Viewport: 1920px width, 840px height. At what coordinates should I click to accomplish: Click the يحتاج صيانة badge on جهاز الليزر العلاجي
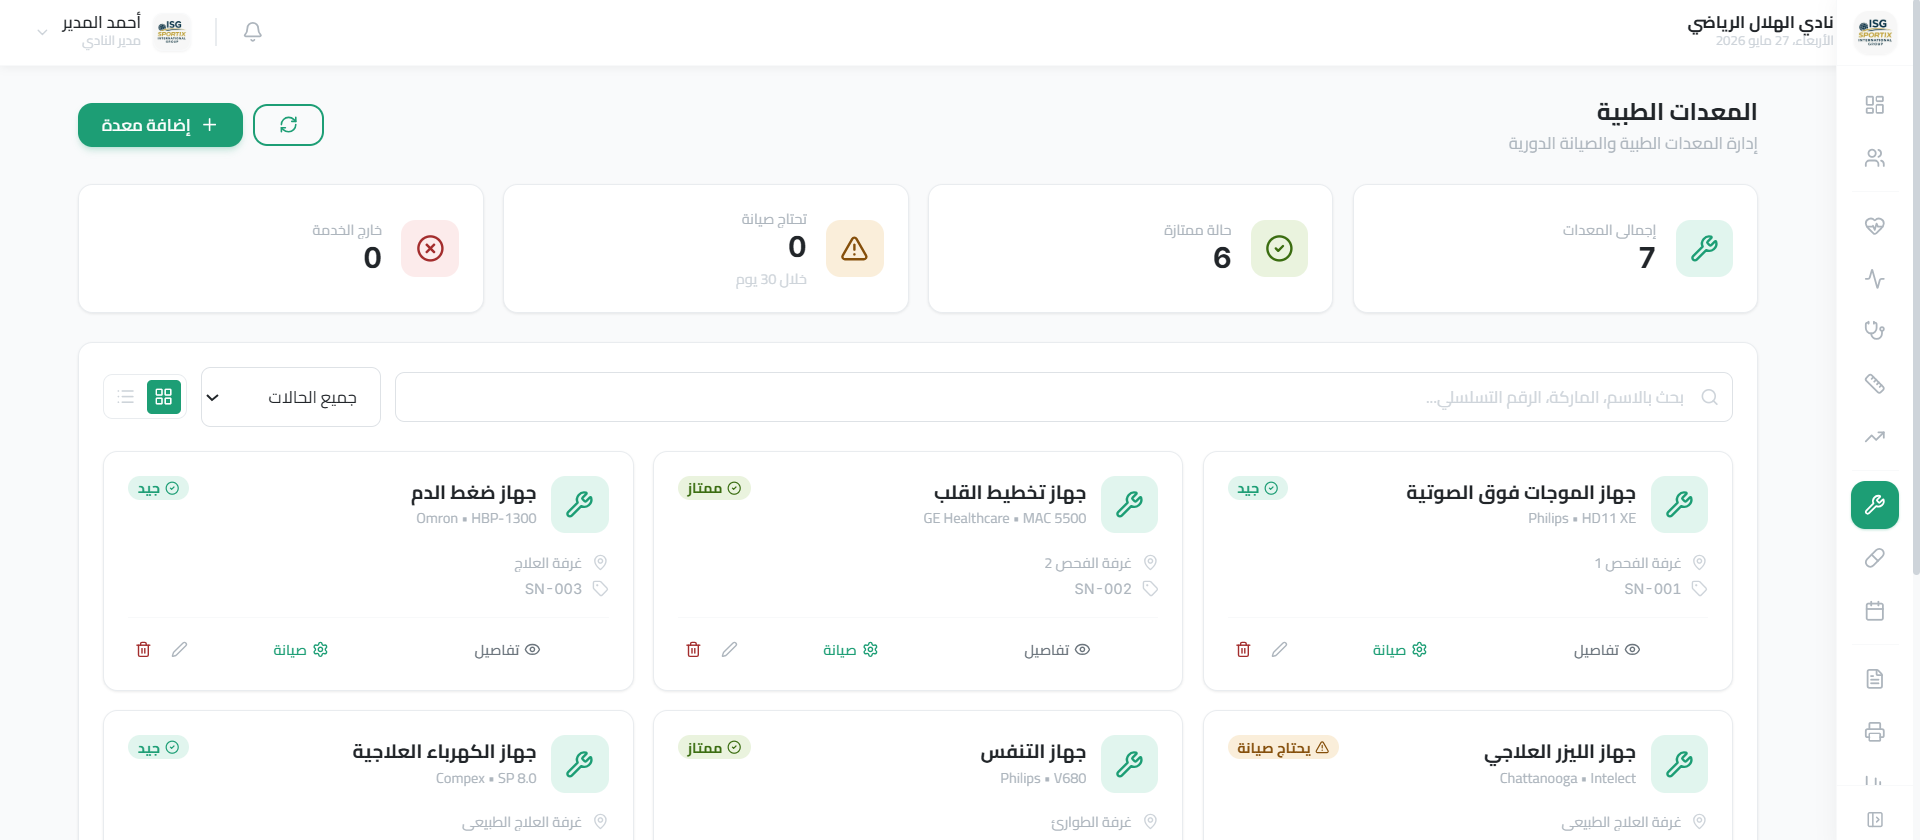tap(1283, 747)
